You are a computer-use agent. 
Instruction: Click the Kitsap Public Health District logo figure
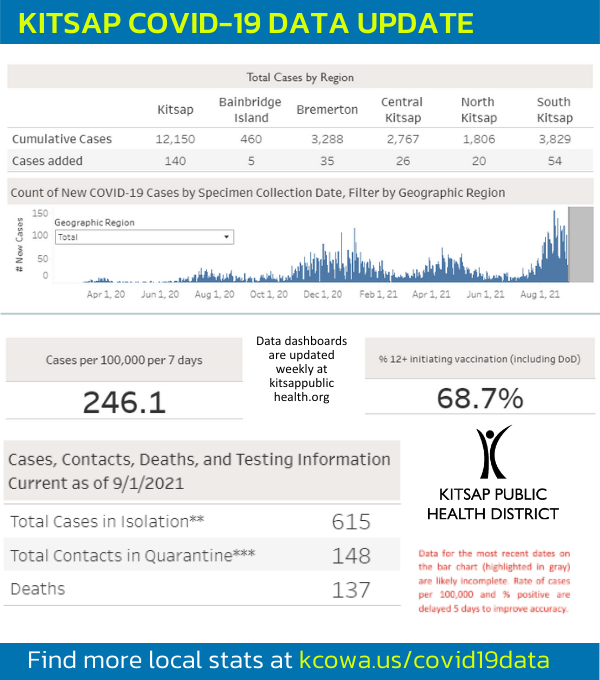(493, 454)
